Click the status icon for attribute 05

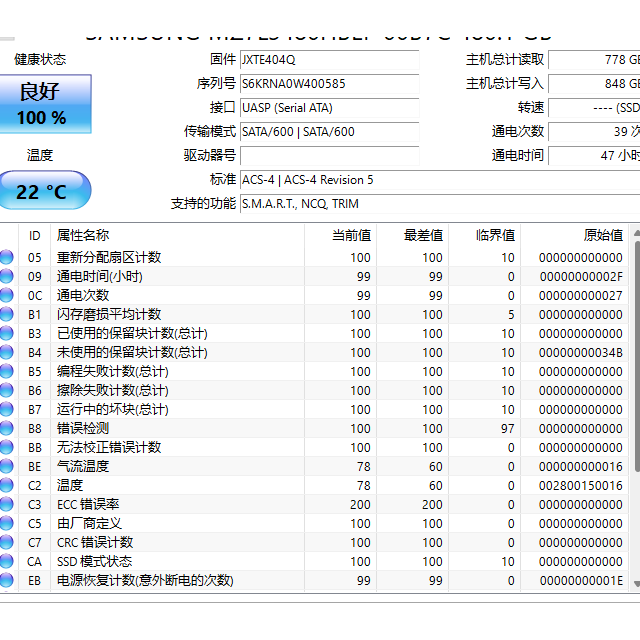pos(7,258)
